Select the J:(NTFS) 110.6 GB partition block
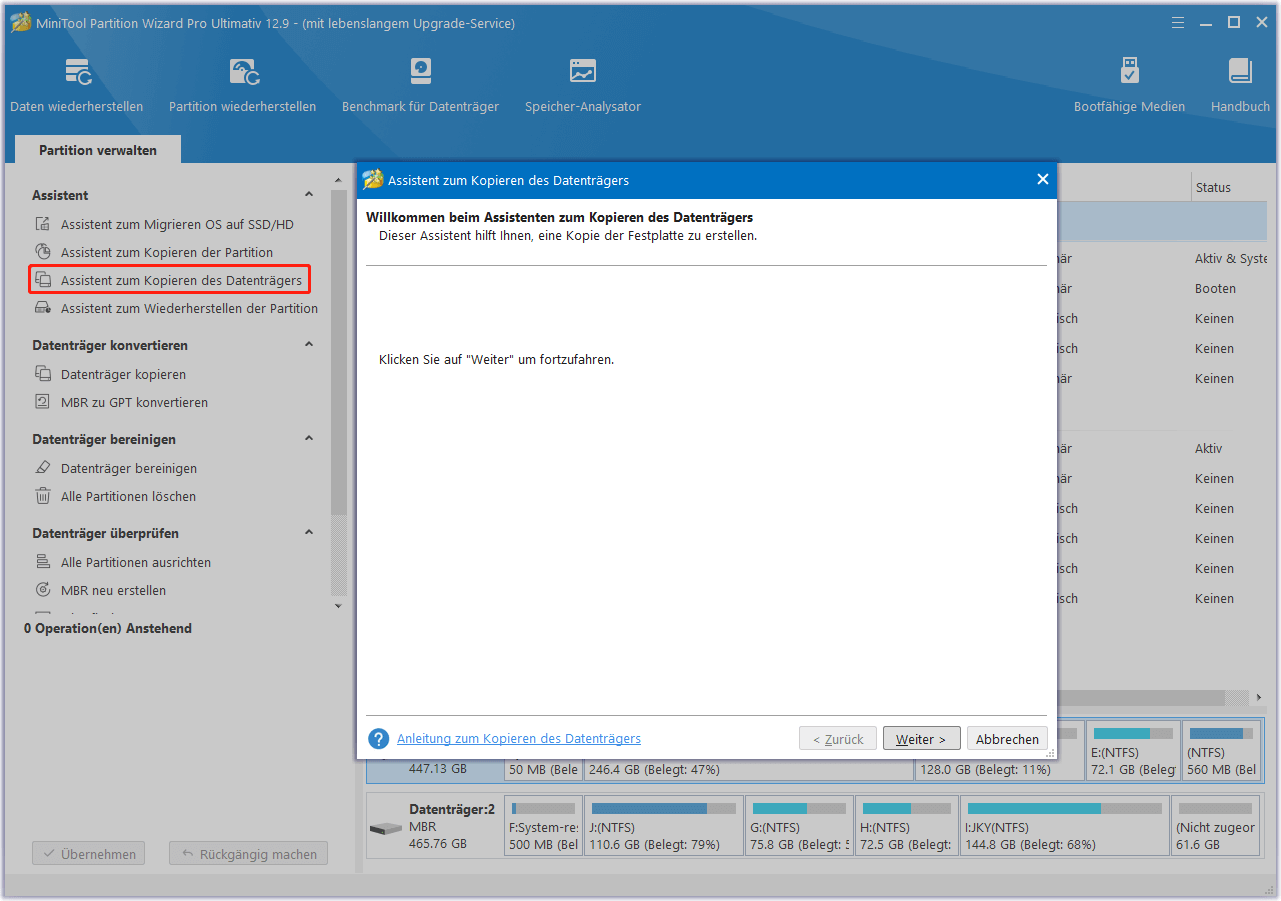1281x901 pixels. point(664,825)
